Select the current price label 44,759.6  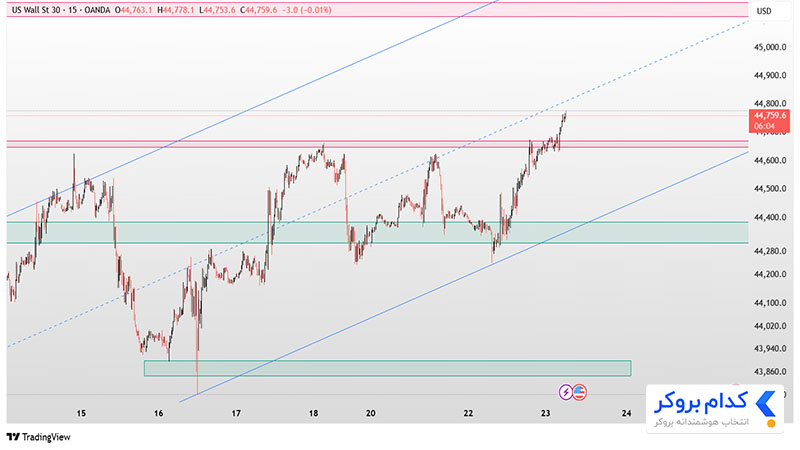[x=770, y=116]
